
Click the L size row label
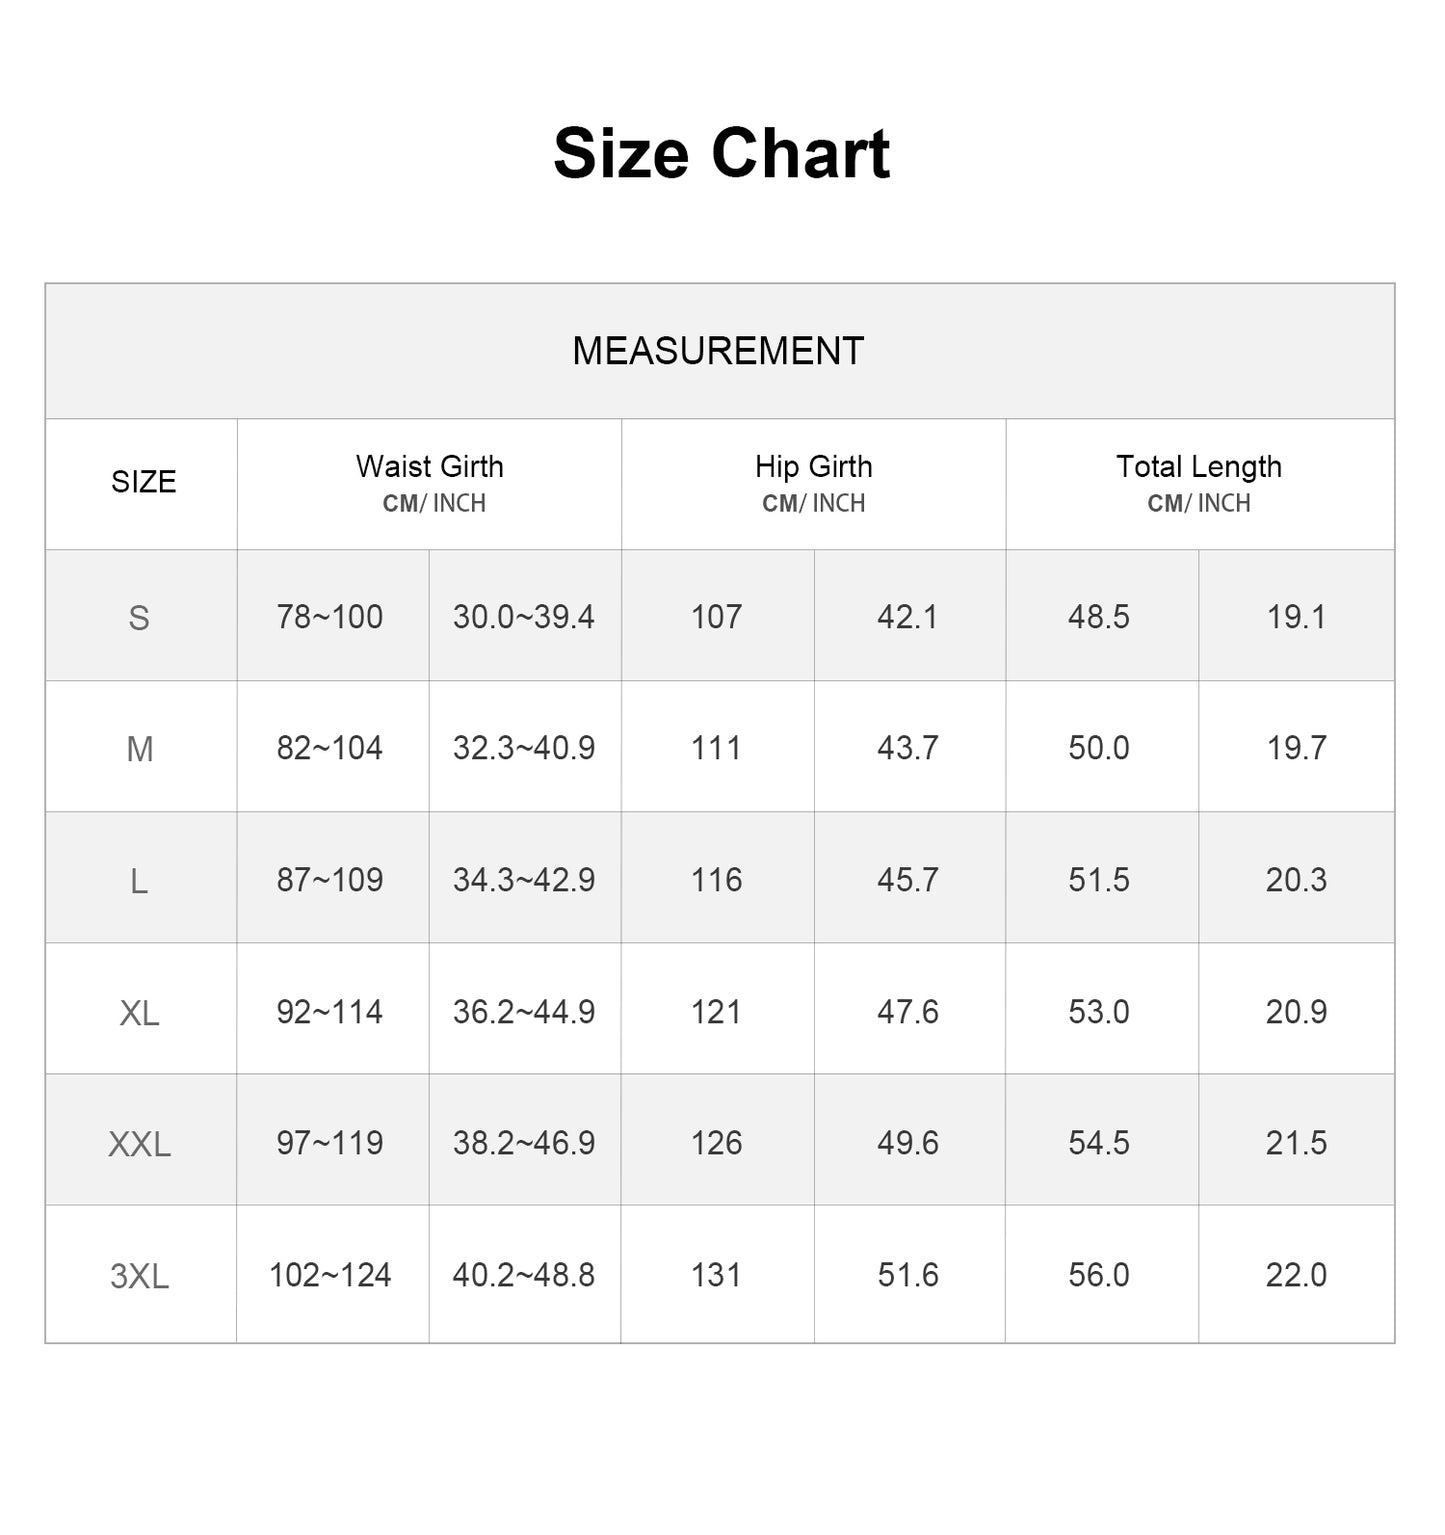[x=139, y=881]
